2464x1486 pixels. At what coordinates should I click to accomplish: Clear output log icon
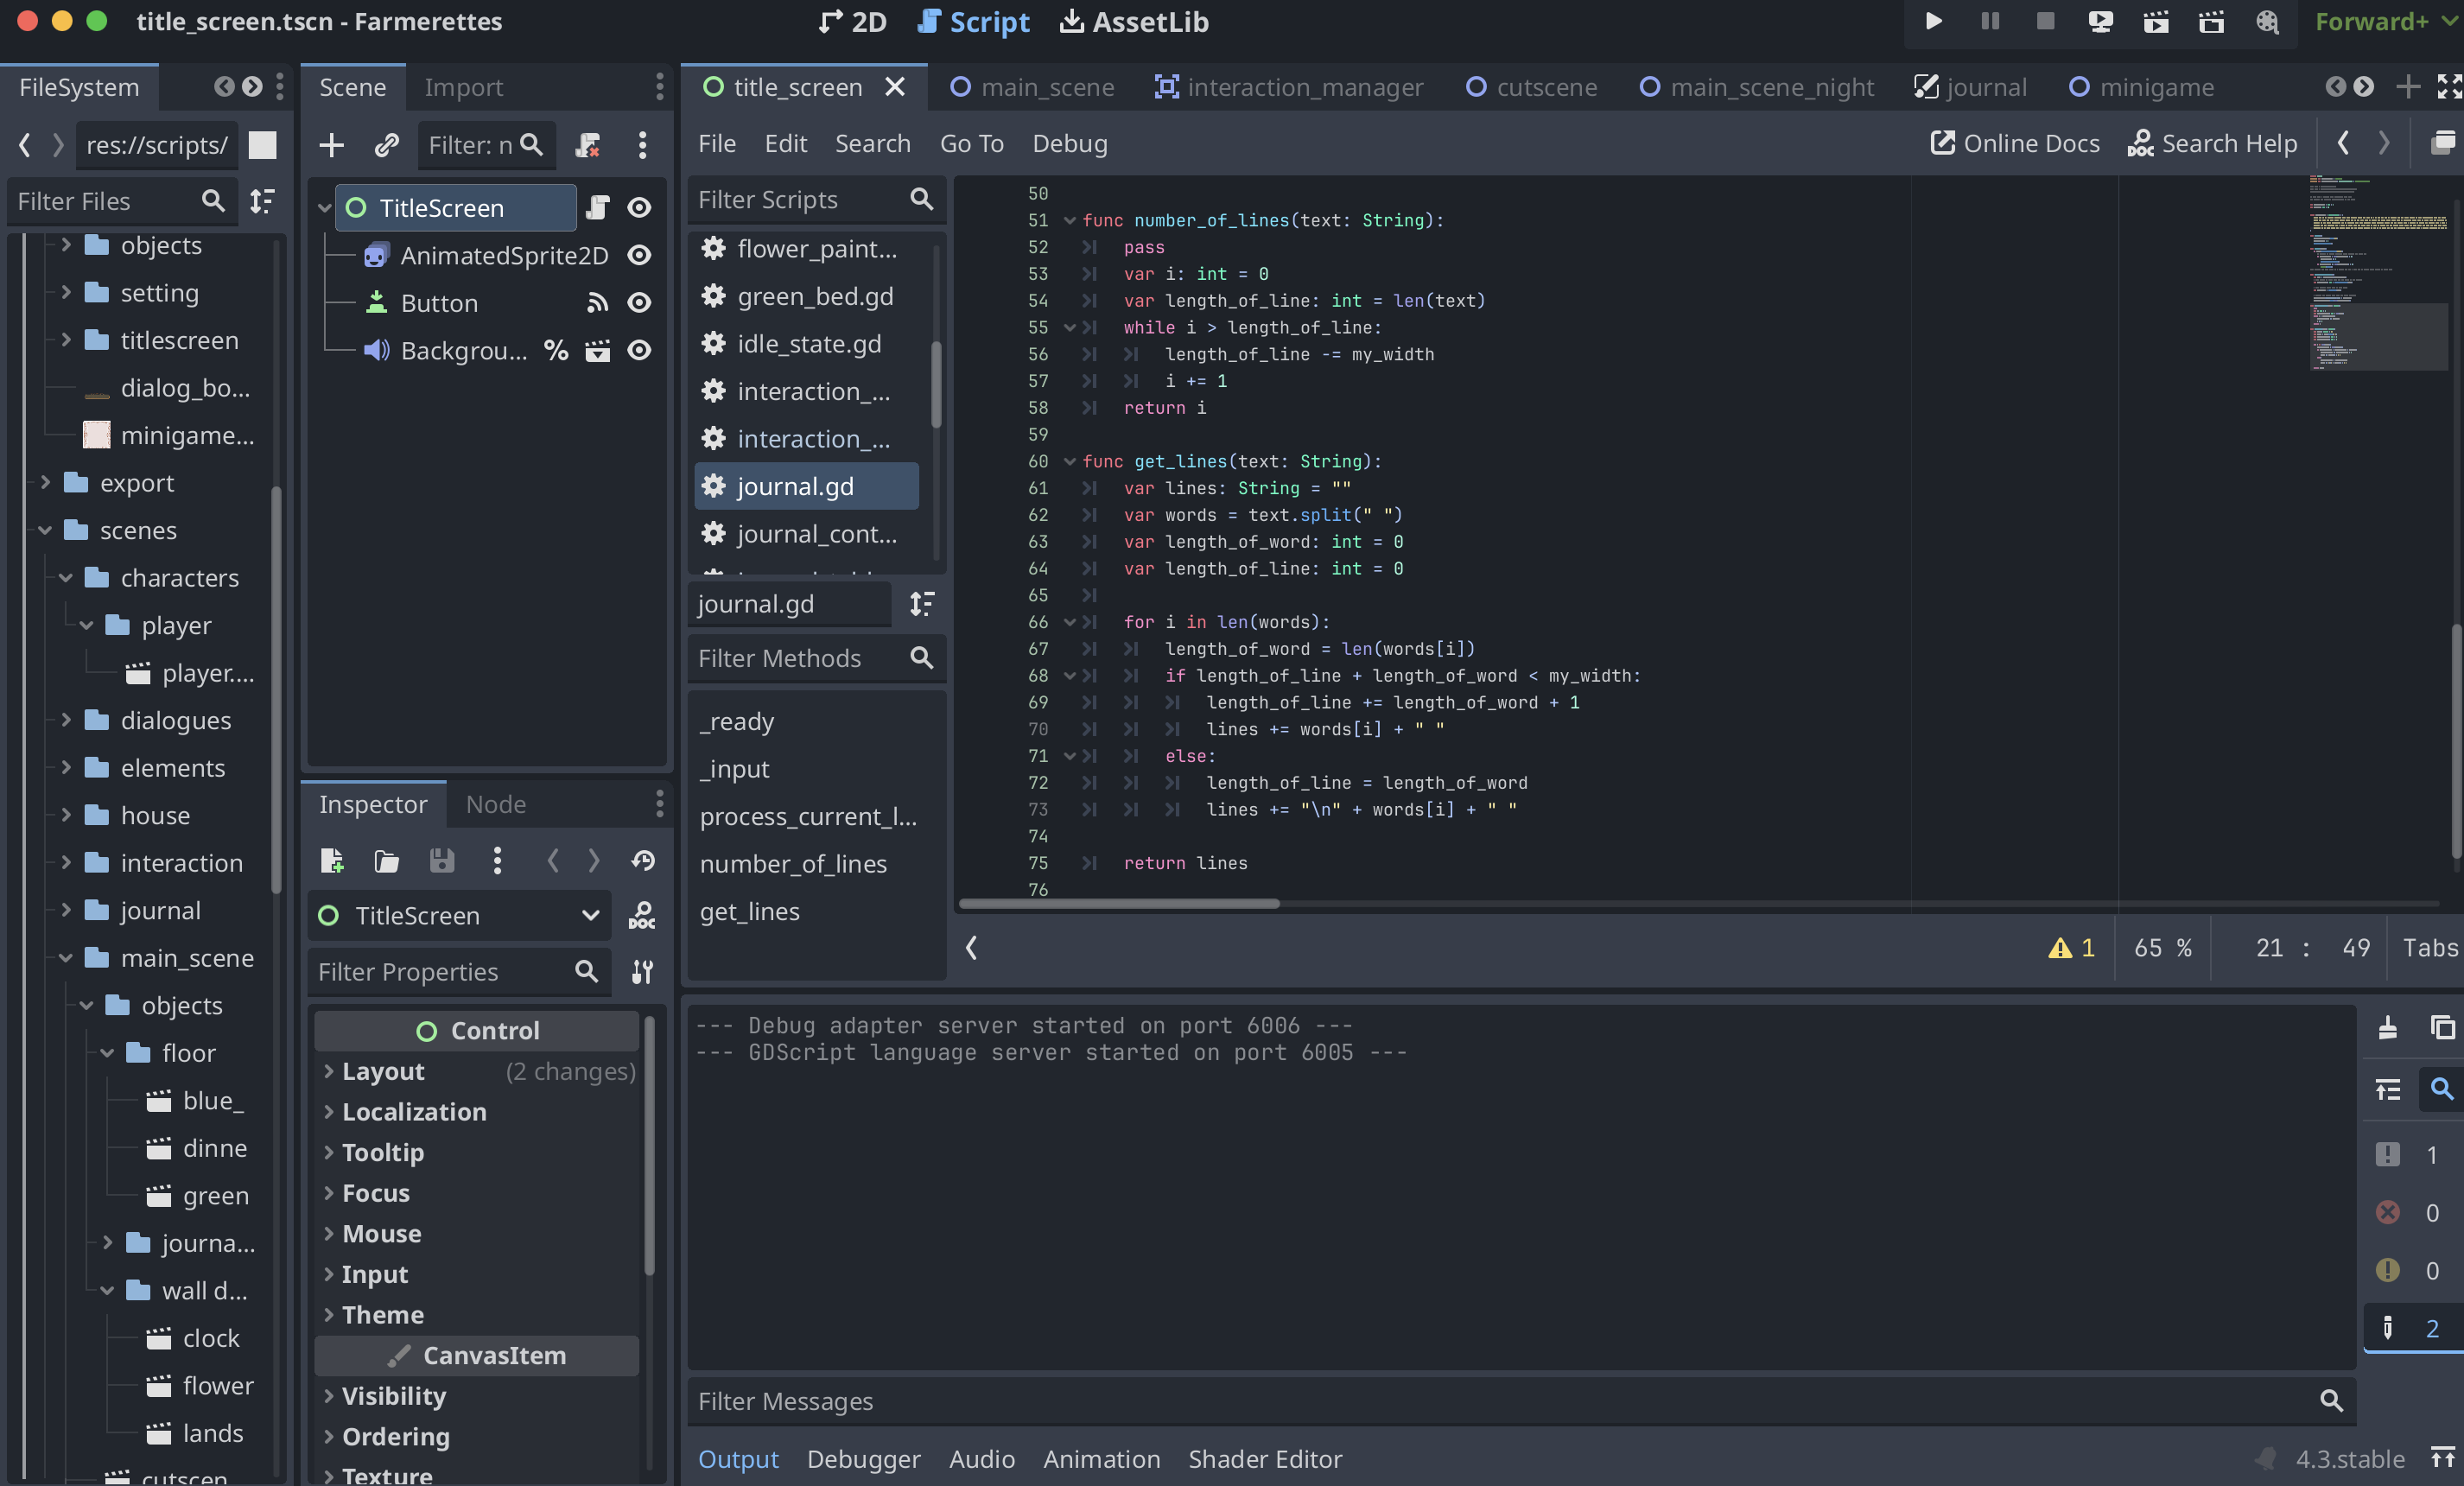tap(2387, 1028)
